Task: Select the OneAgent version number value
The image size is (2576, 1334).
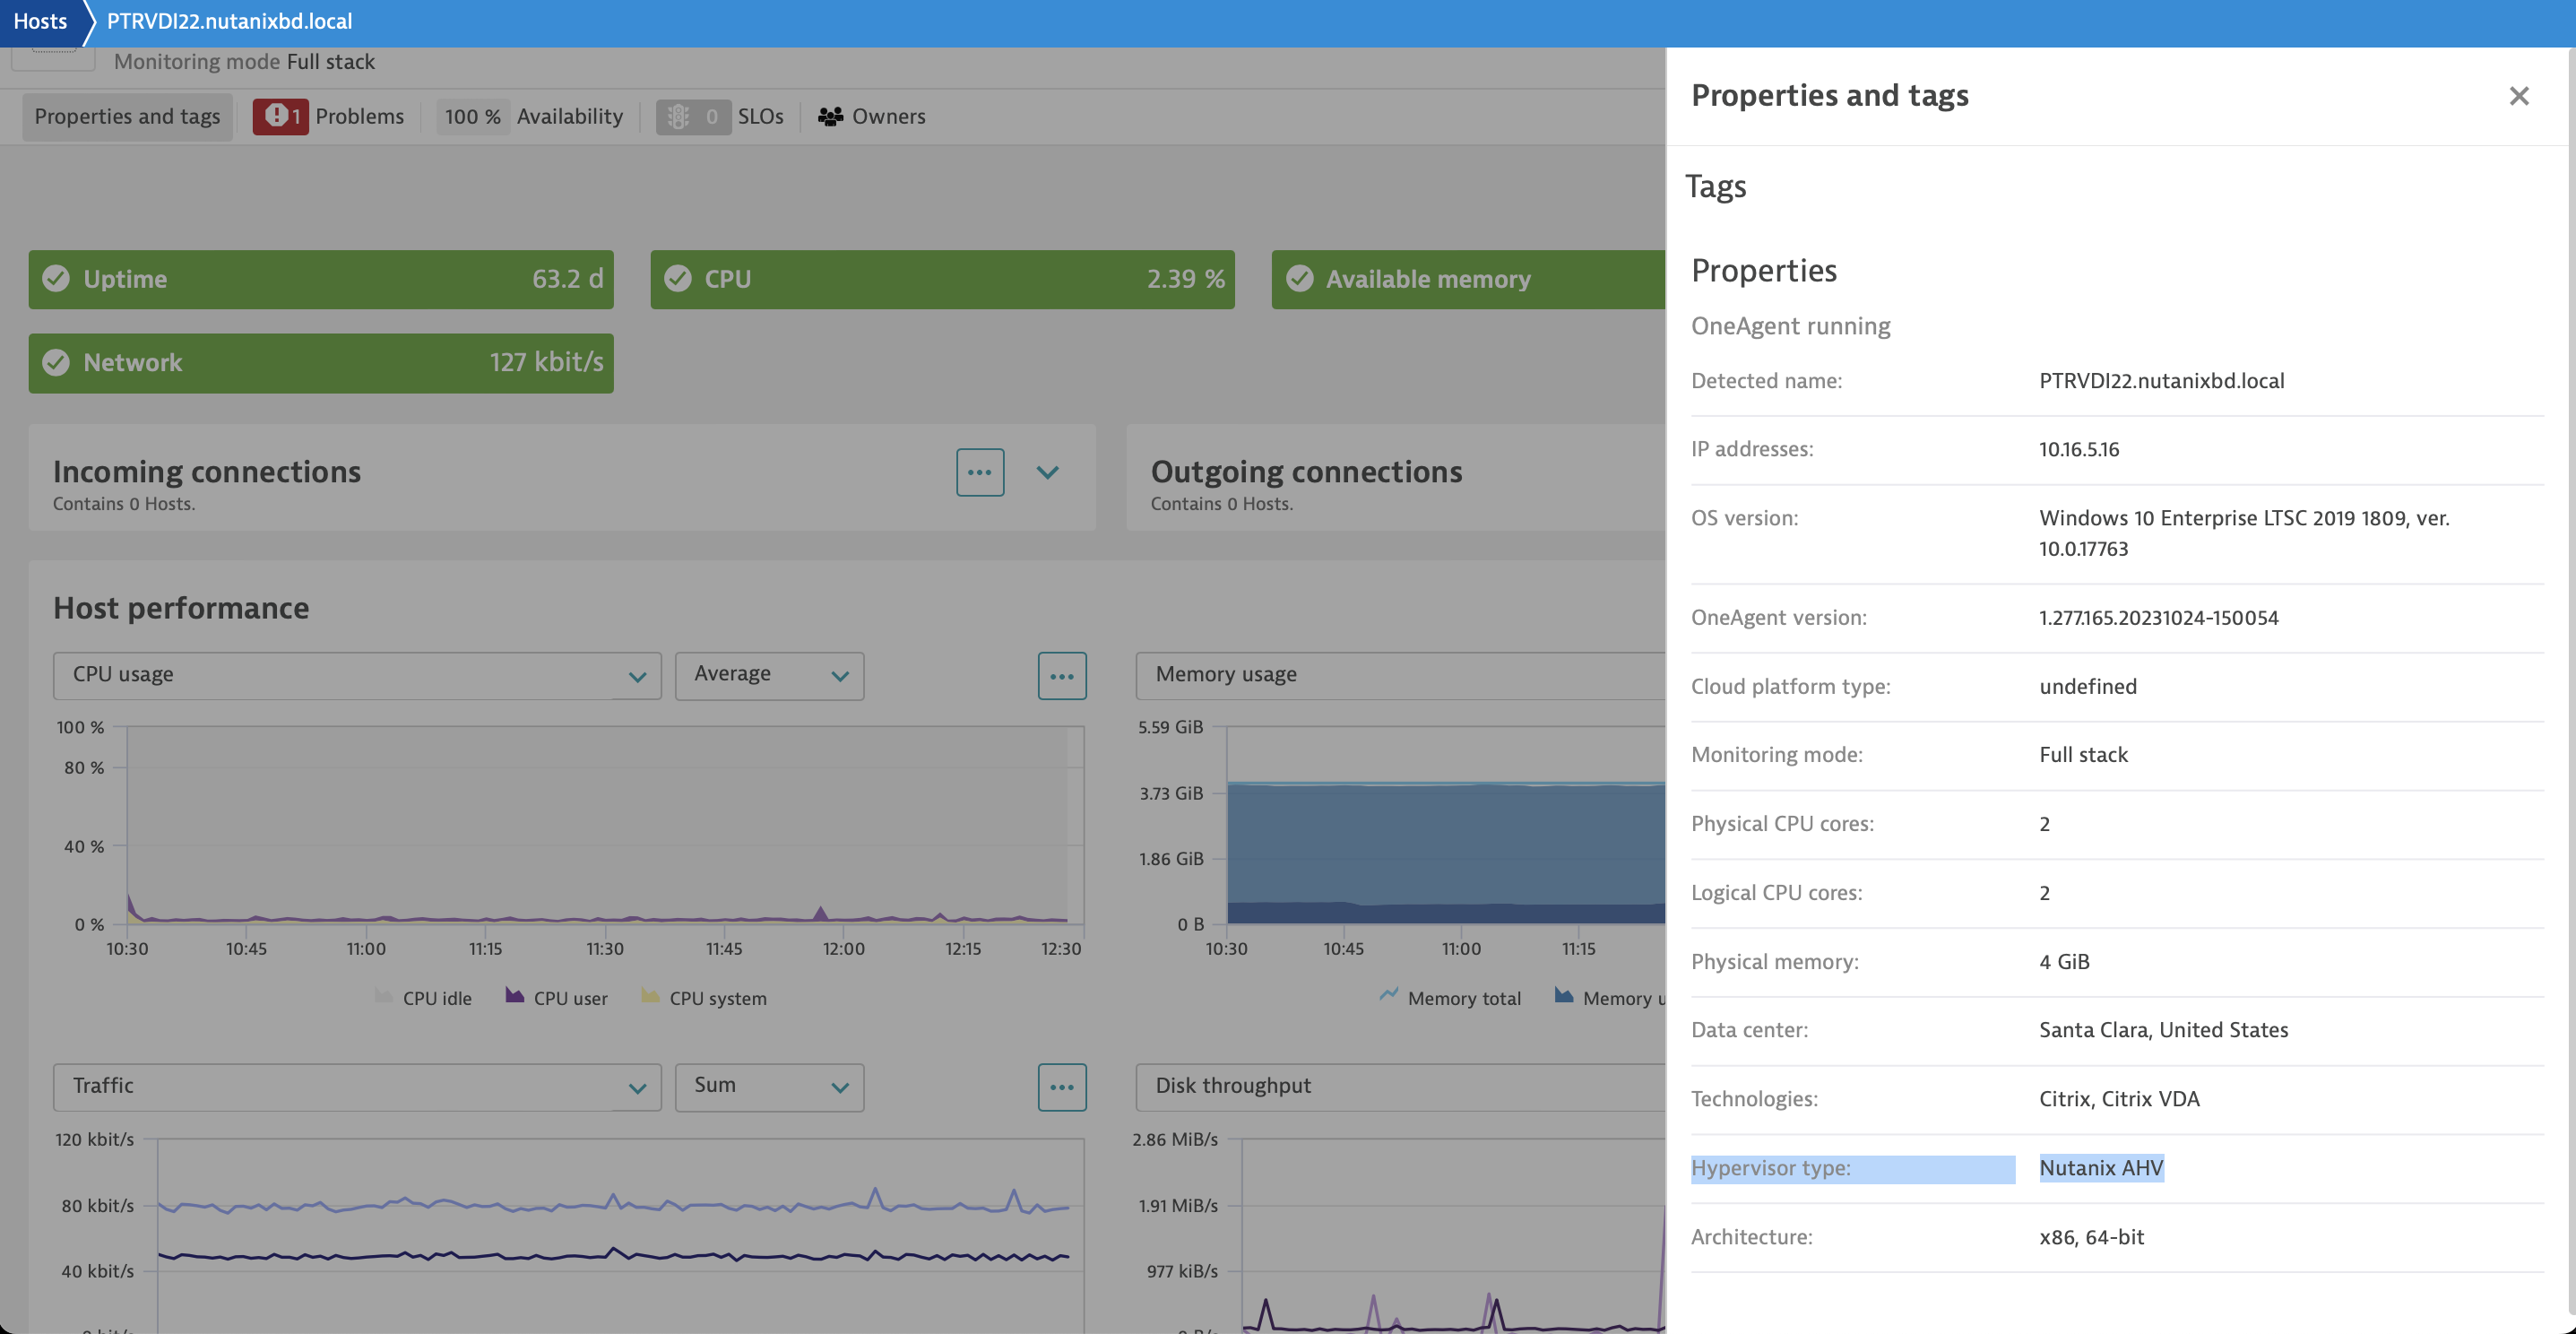Action: [2159, 618]
